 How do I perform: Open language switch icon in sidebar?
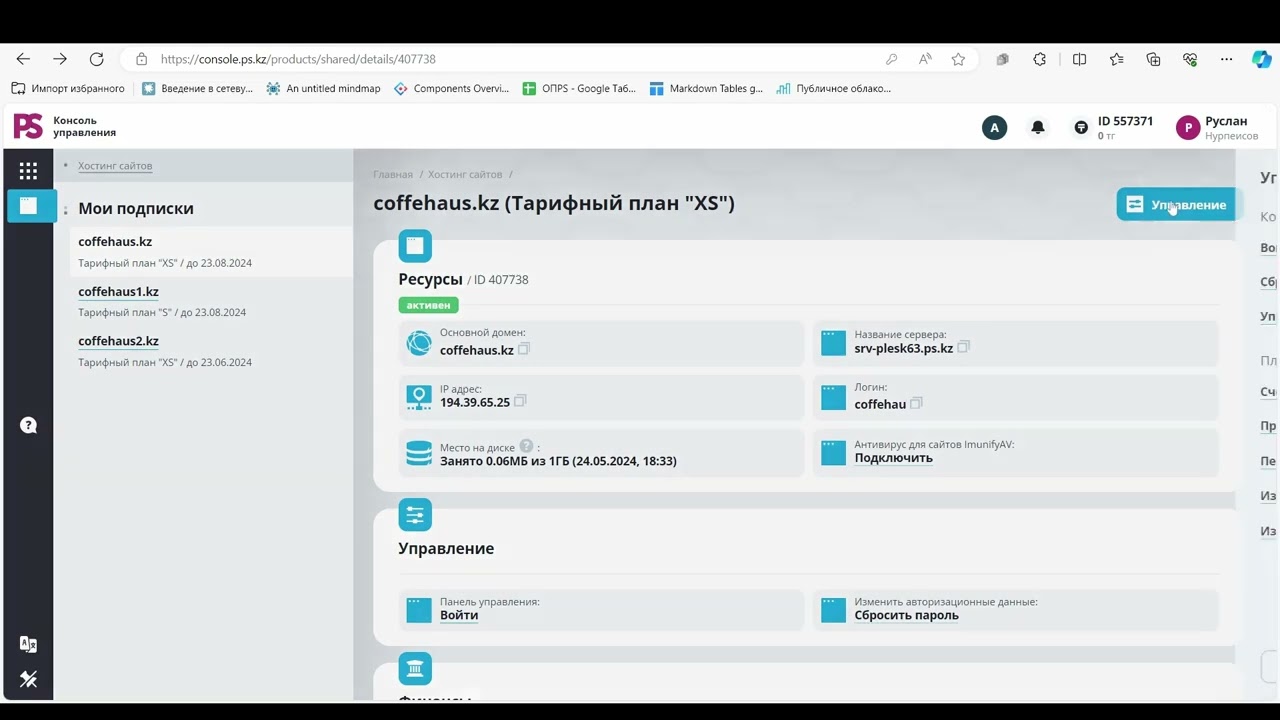click(28, 645)
